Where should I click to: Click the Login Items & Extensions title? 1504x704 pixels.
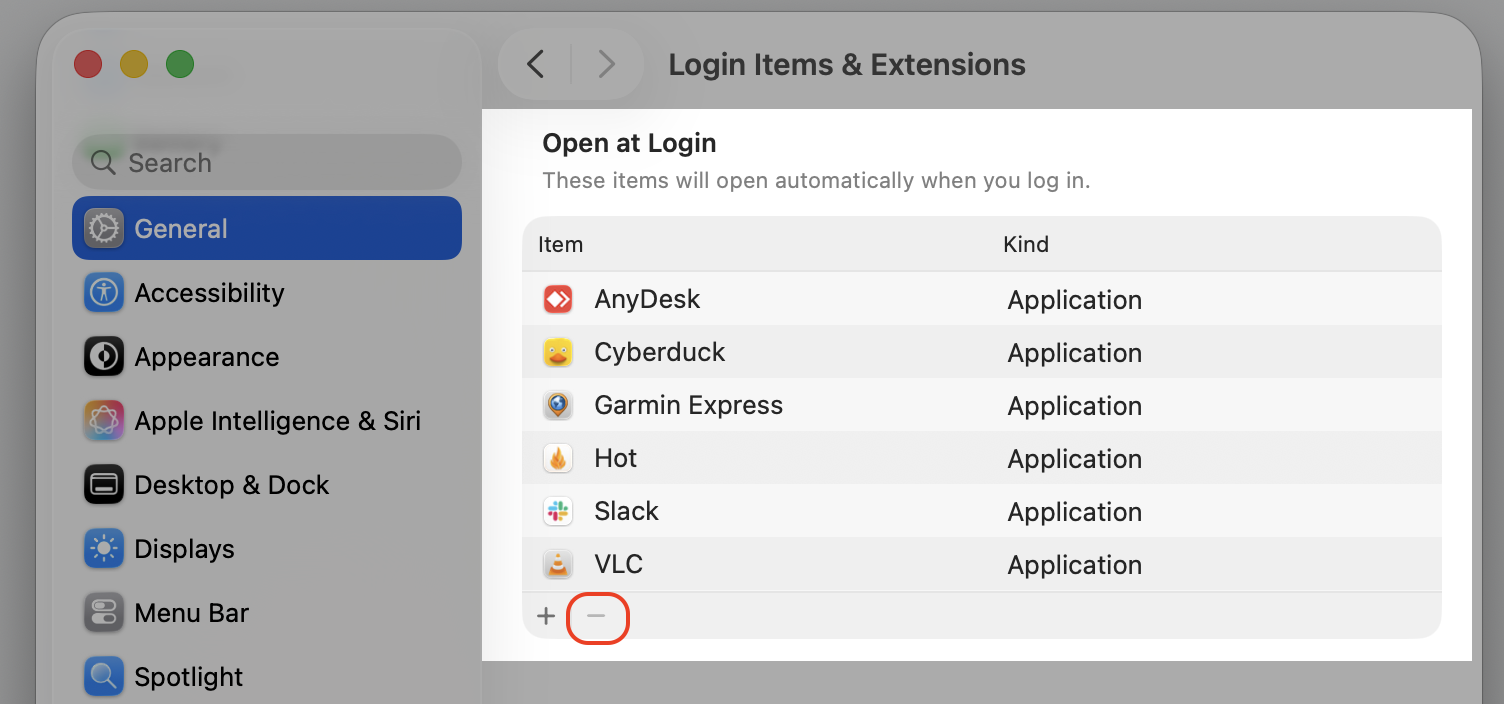847,65
